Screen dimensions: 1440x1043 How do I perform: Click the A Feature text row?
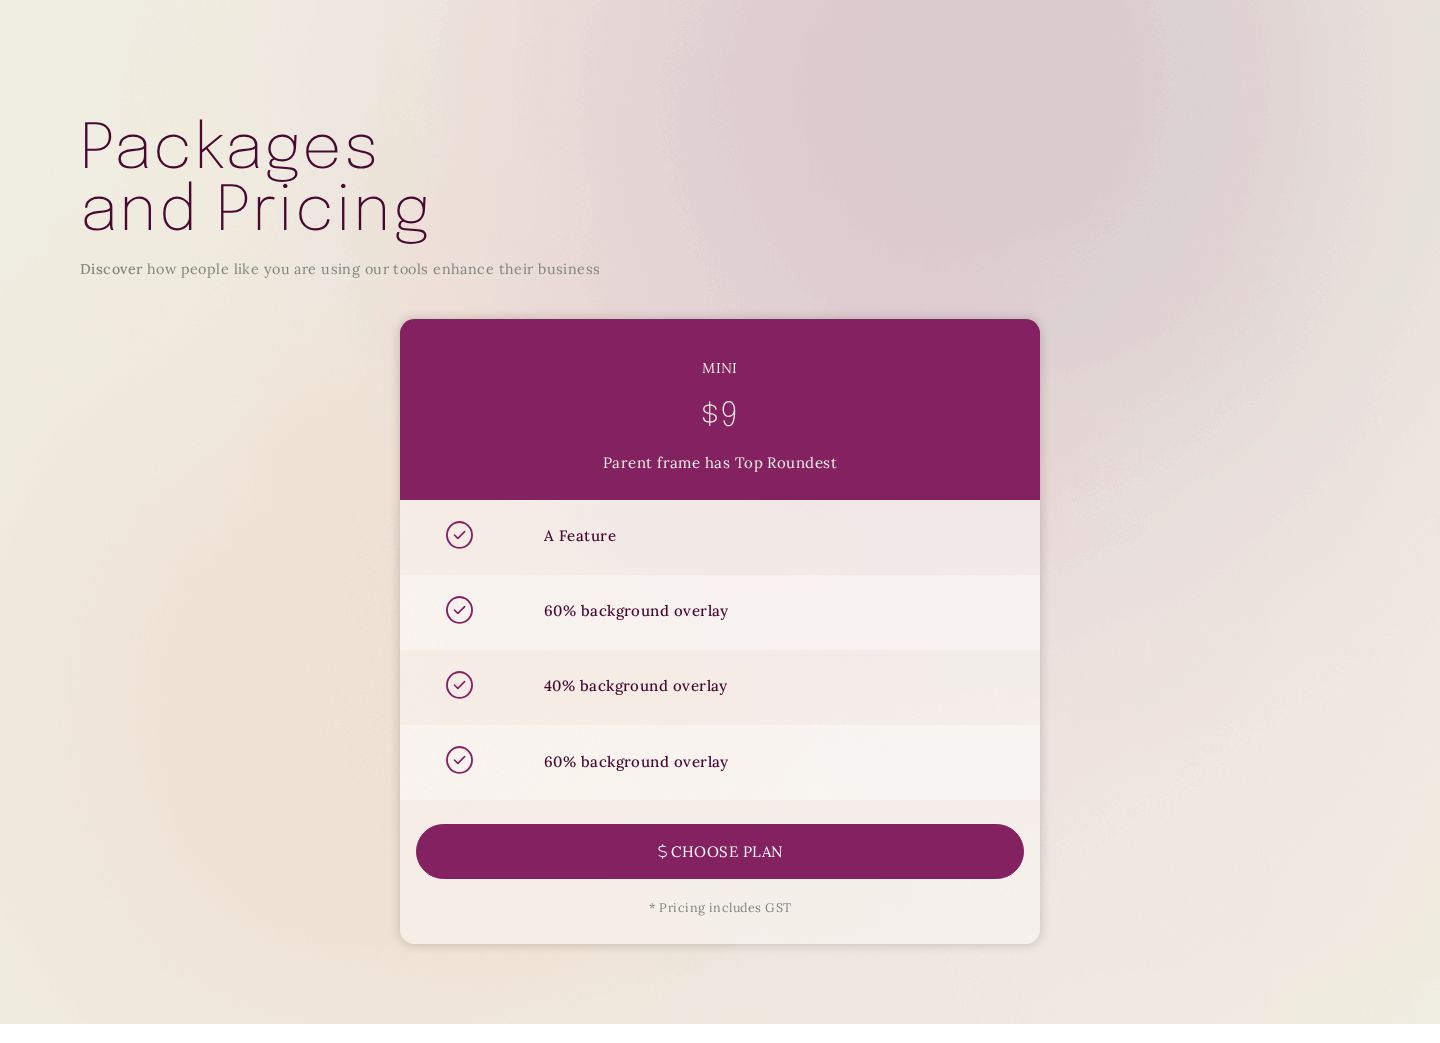720,537
